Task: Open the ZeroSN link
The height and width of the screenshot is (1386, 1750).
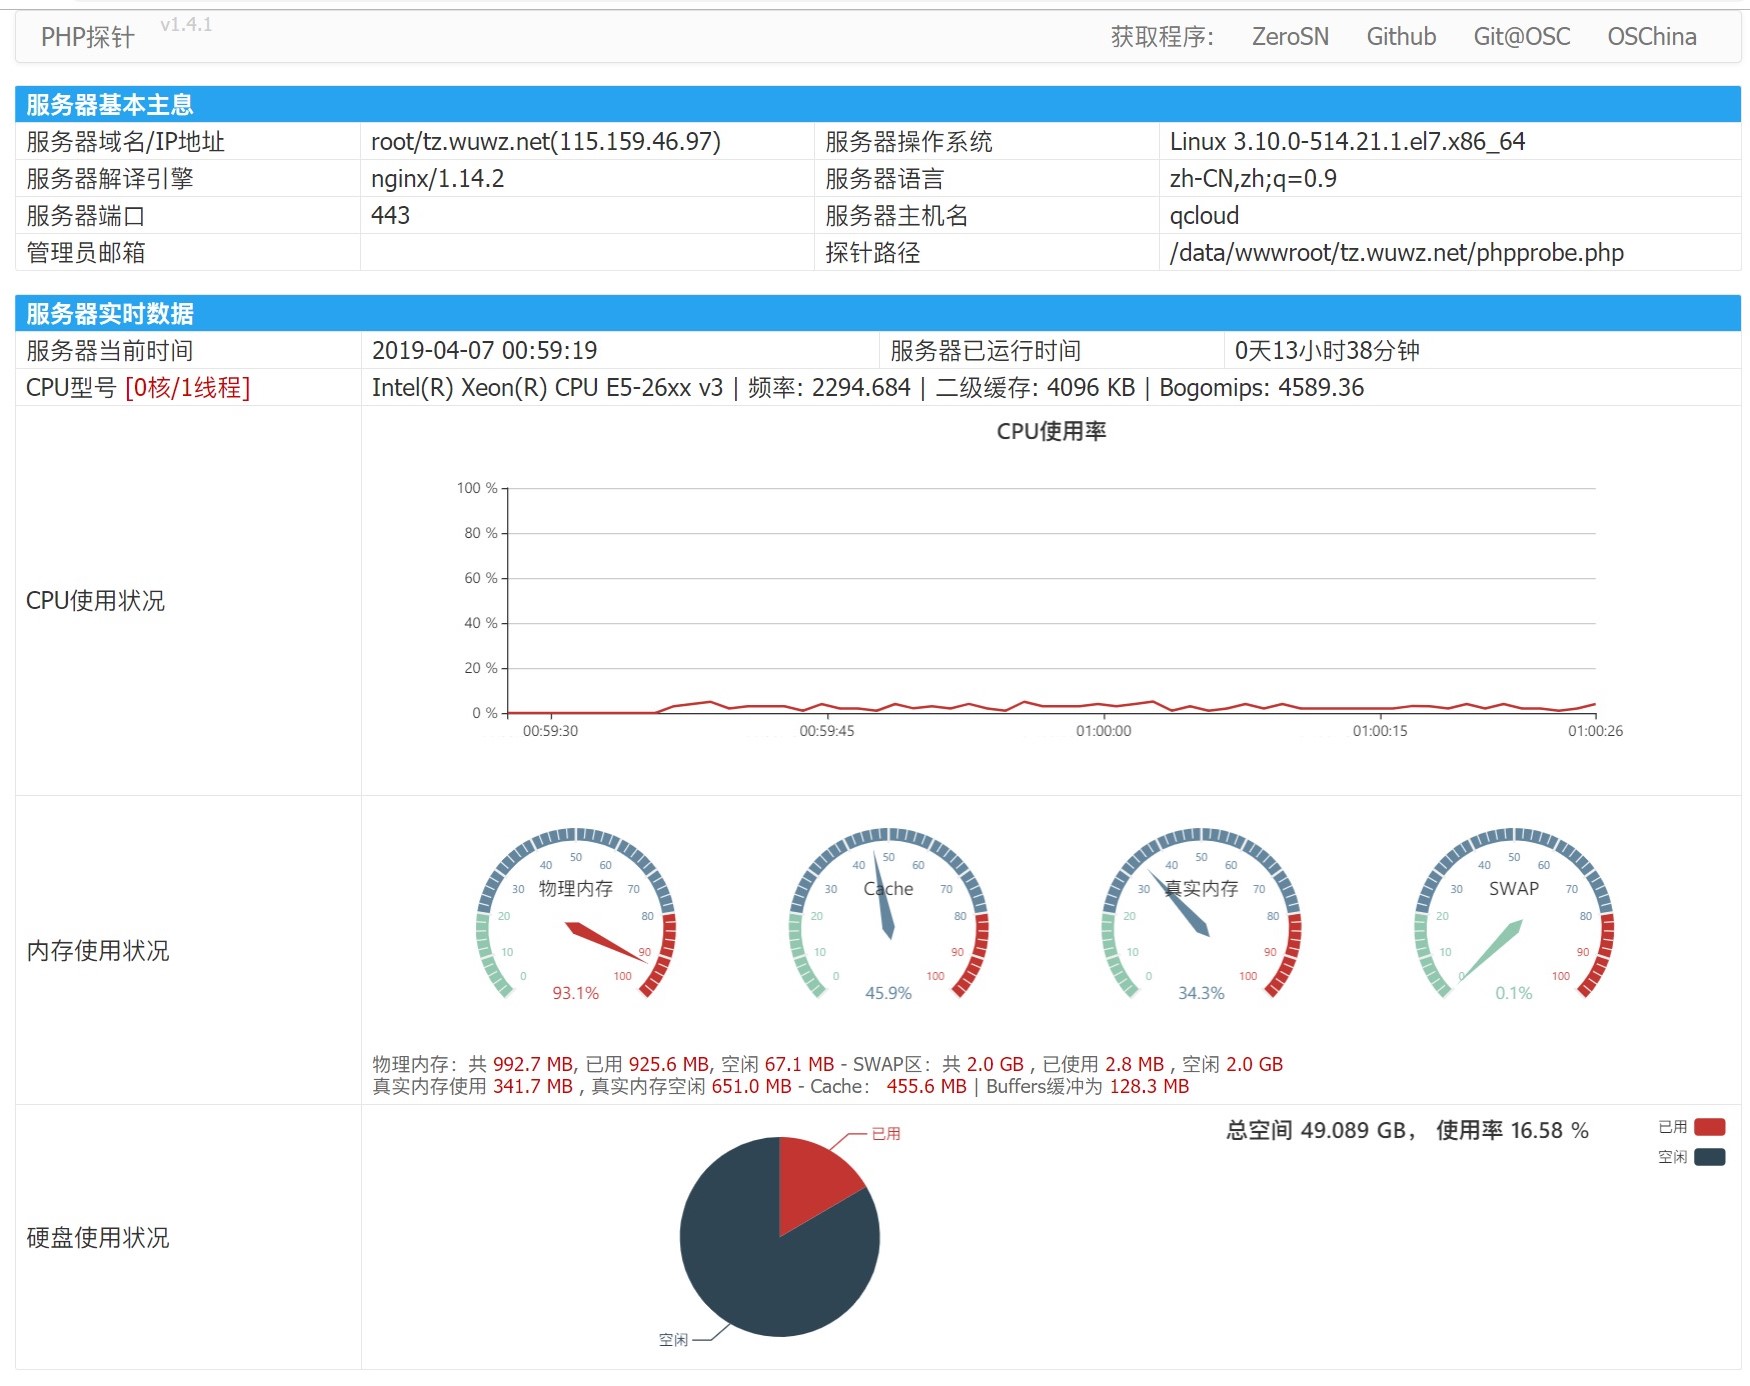Action: click(1290, 37)
